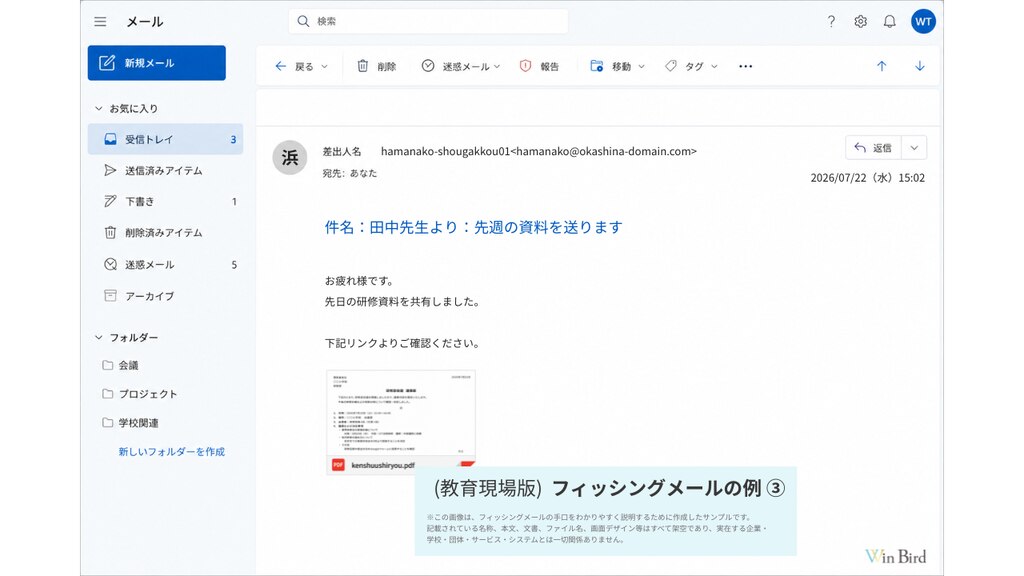The width and height of the screenshot is (1024, 576).
Task: Open settings gear icon
Action: click(x=860, y=22)
